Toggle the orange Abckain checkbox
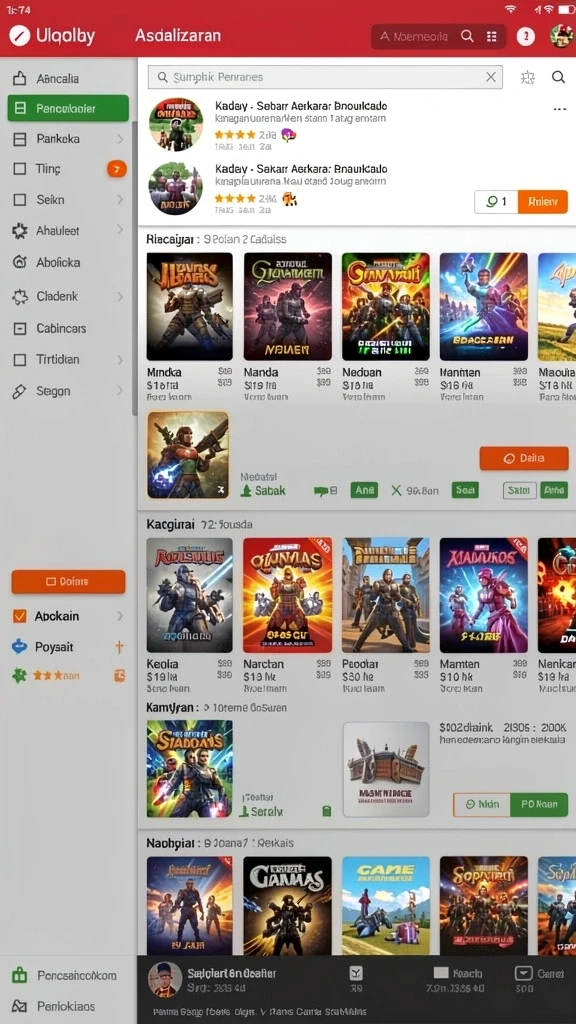The image size is (576, 1024). point(20,616)
